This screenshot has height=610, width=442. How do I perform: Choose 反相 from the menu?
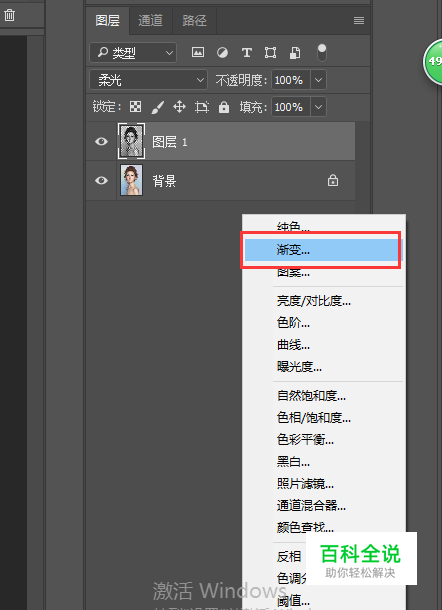(289, 557)
